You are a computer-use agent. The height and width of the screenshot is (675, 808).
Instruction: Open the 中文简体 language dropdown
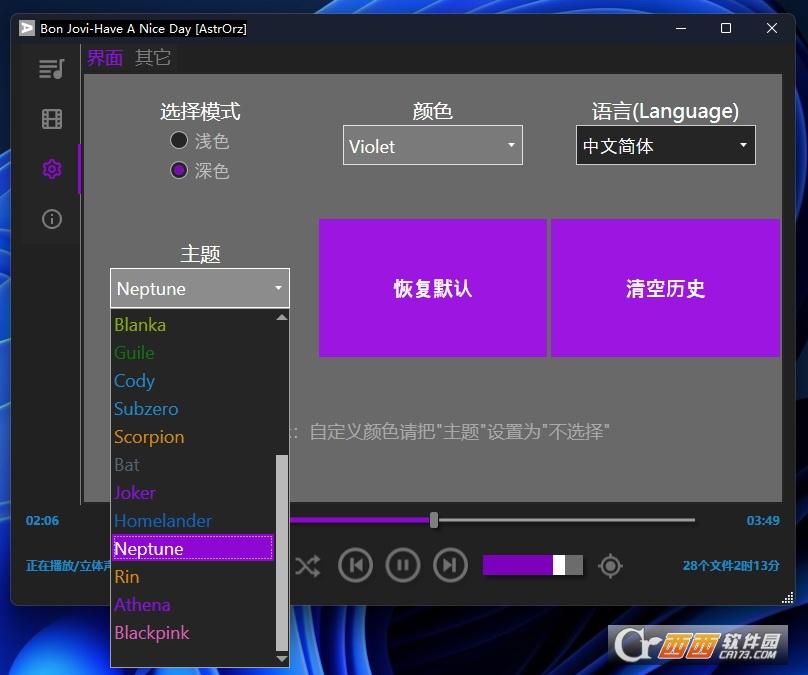[666, 145]
